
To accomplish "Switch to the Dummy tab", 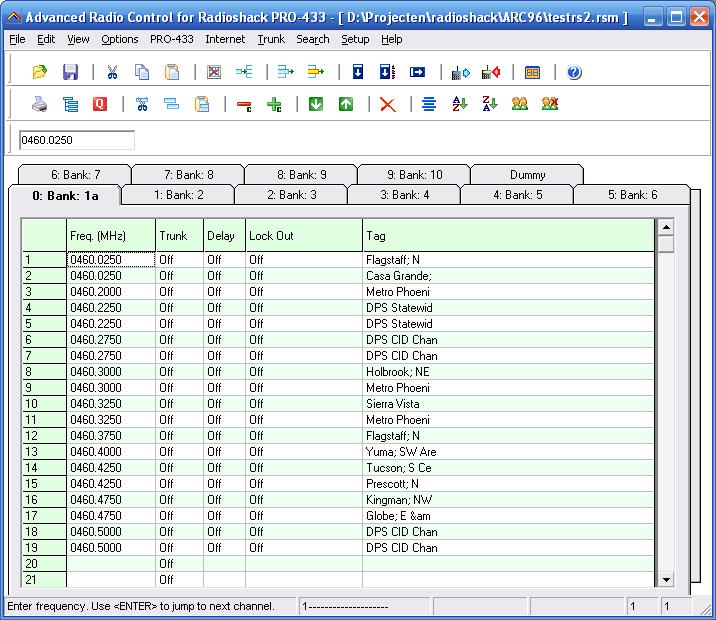I will pyautogui.click(x=527, y=174).
